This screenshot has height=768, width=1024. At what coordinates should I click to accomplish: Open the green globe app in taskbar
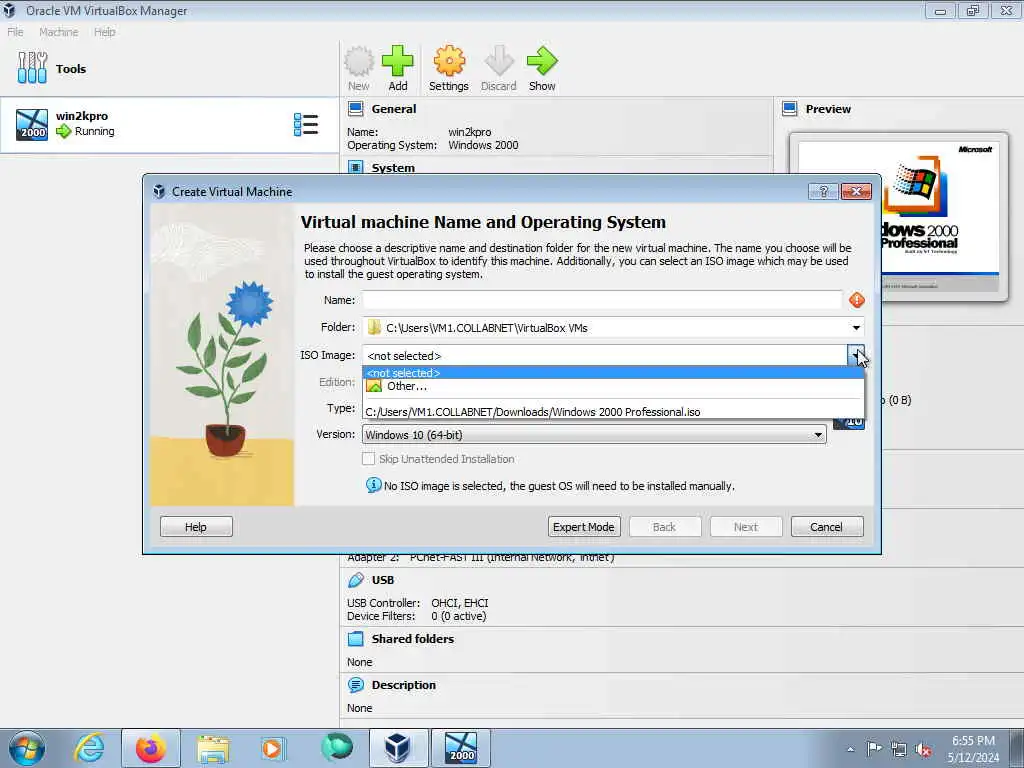pyautogui.click(x=336, y=748)
